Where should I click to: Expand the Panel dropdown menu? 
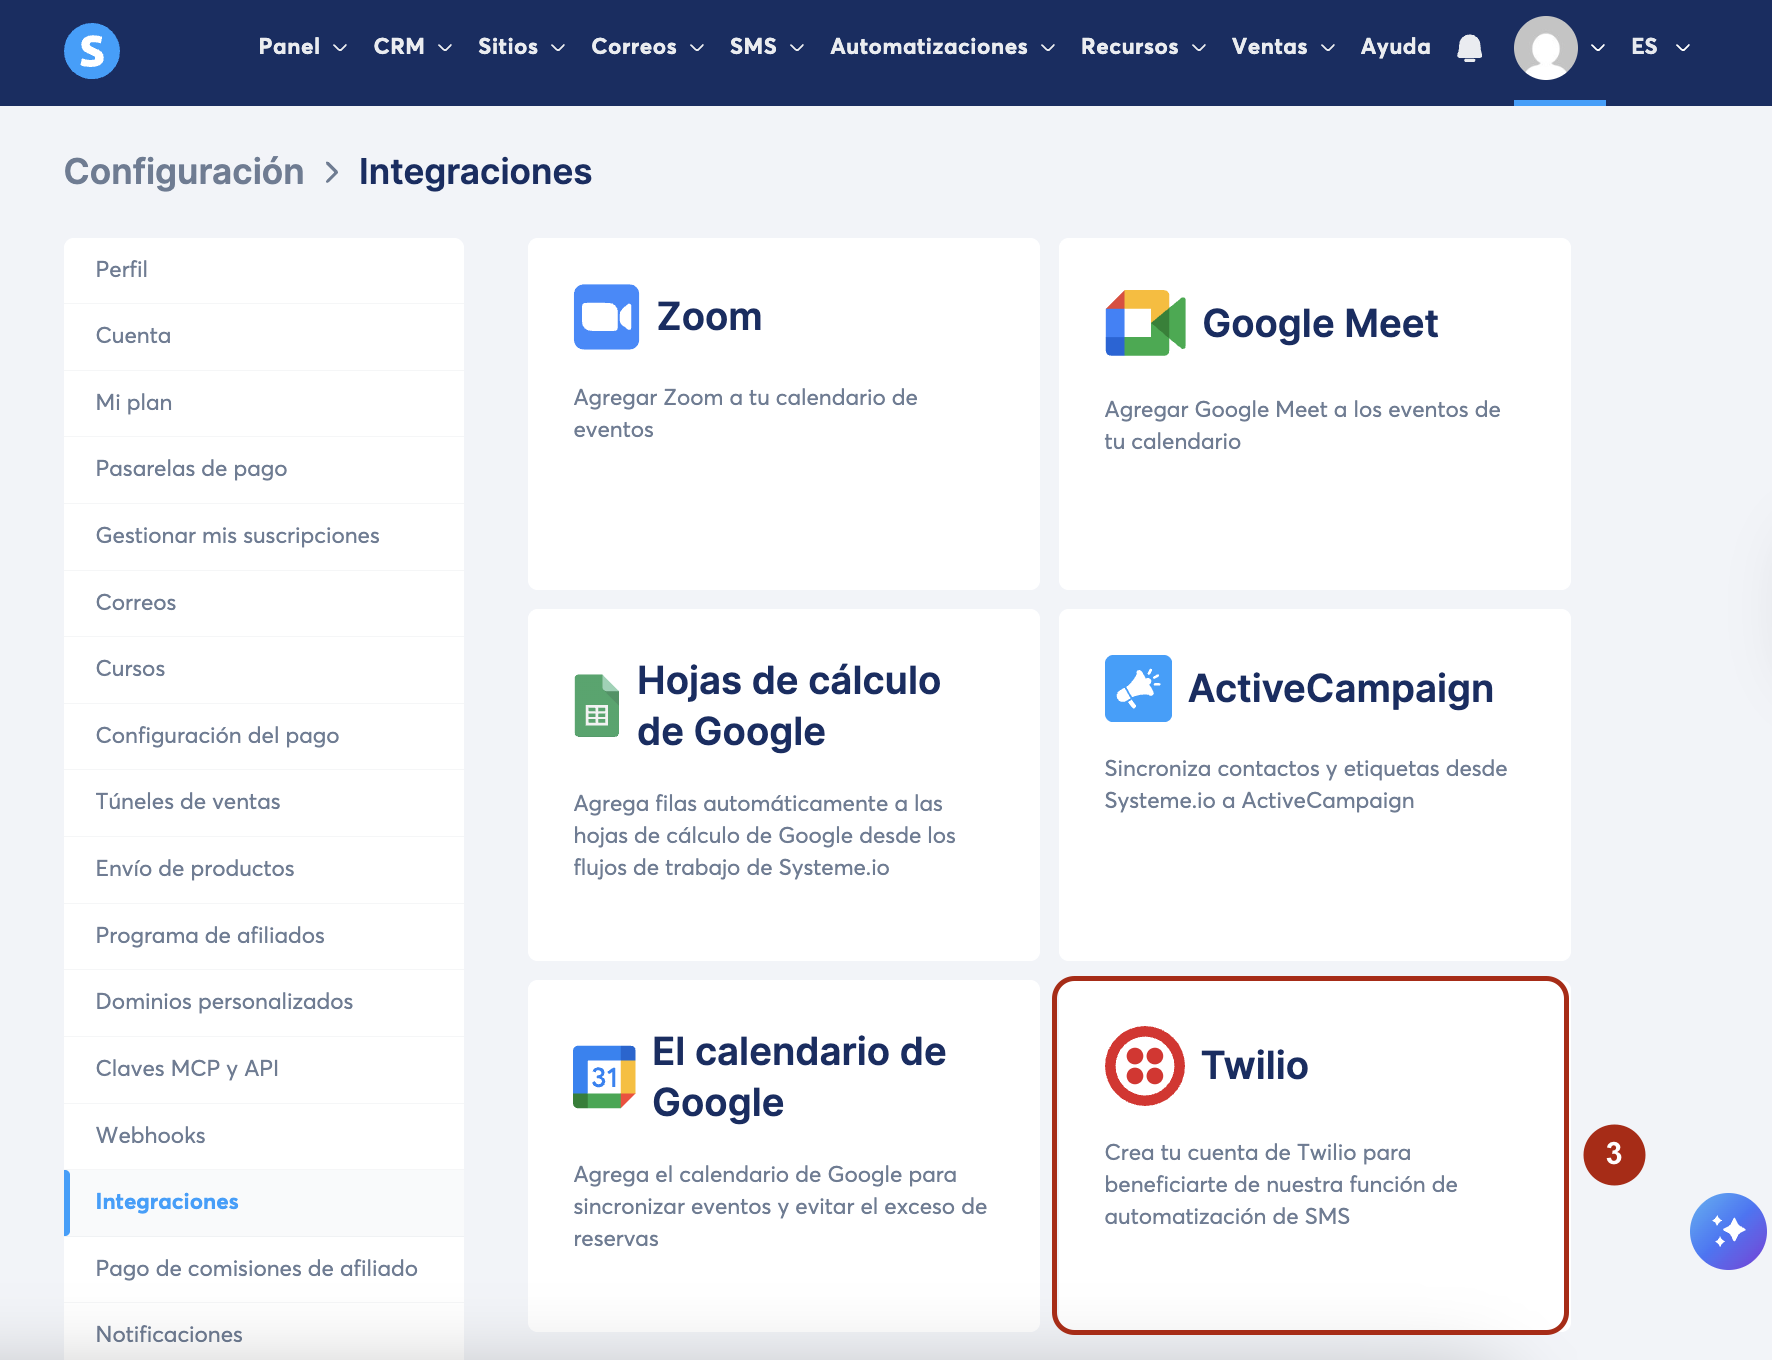coord(302,47)
